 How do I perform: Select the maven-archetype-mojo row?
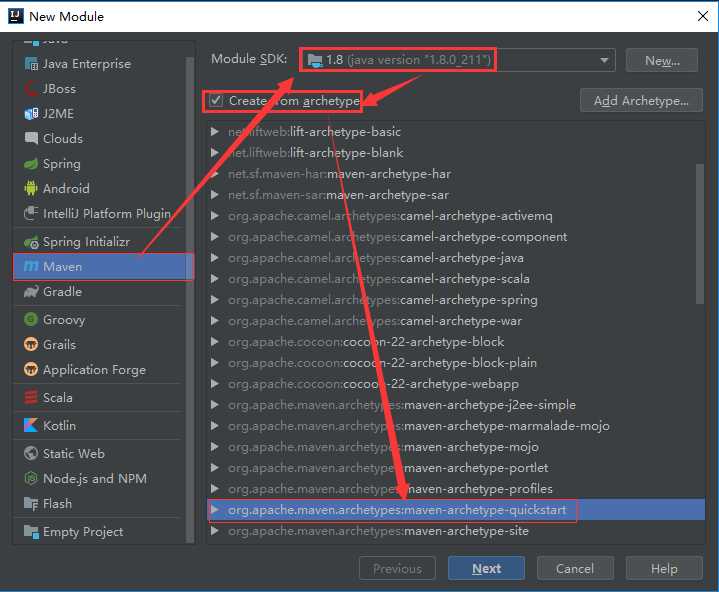455,447
